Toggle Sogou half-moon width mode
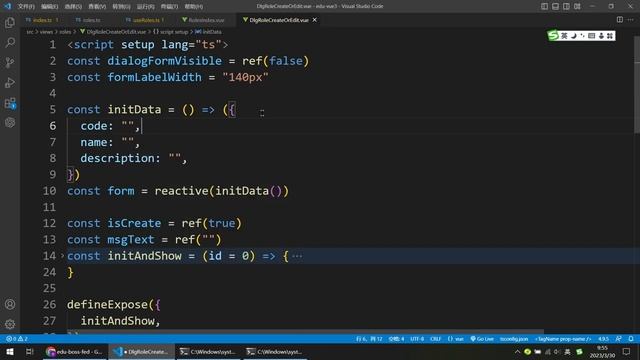640x360 pixels. tap(573, 36)
